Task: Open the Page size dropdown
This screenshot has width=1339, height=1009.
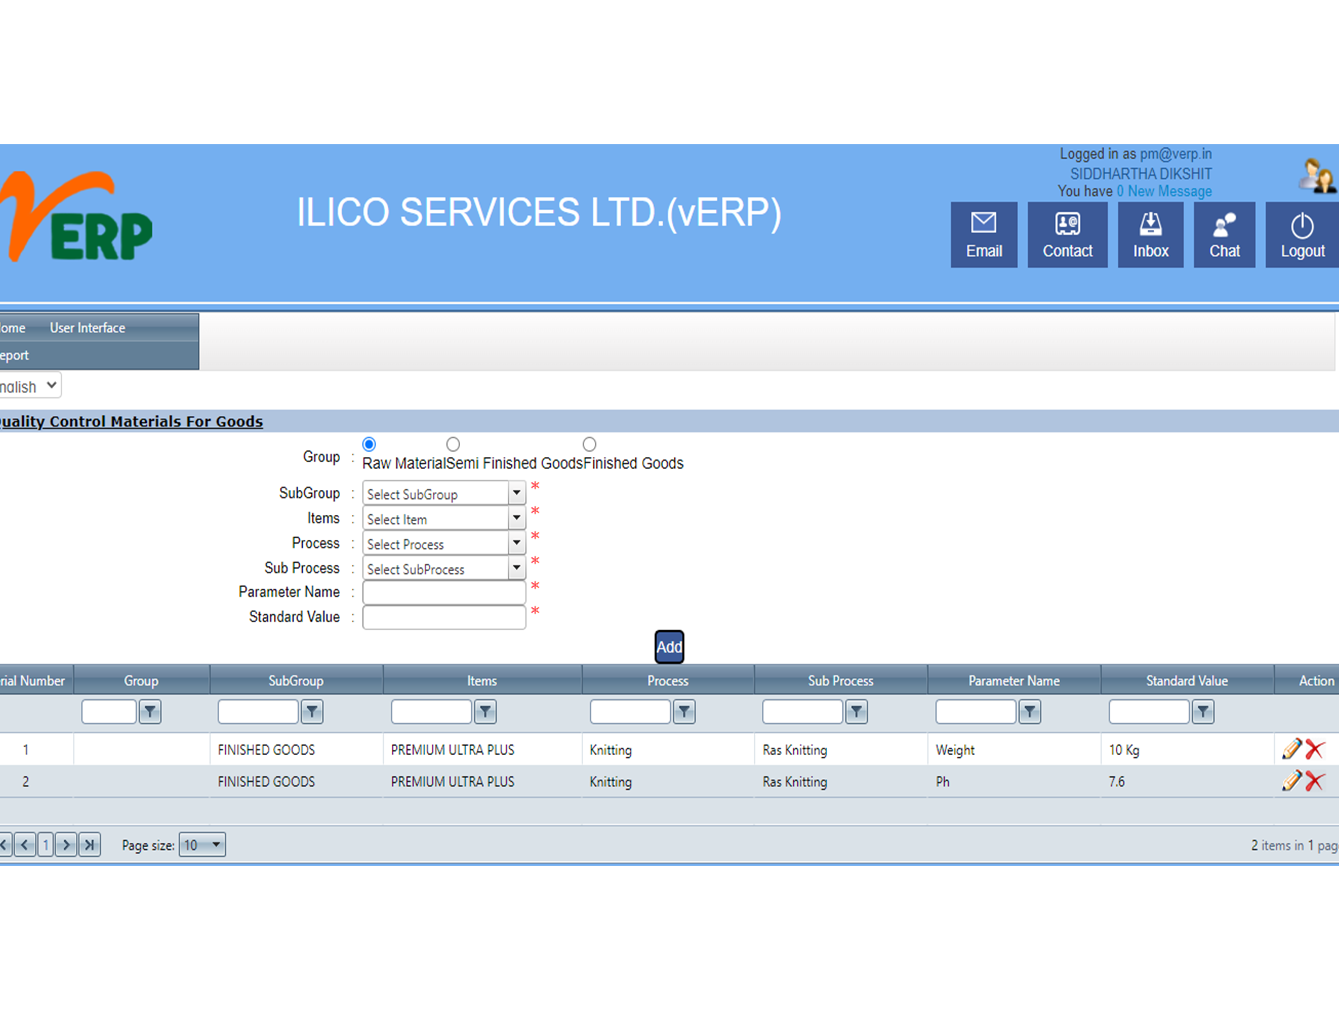Action: [202, 845]
